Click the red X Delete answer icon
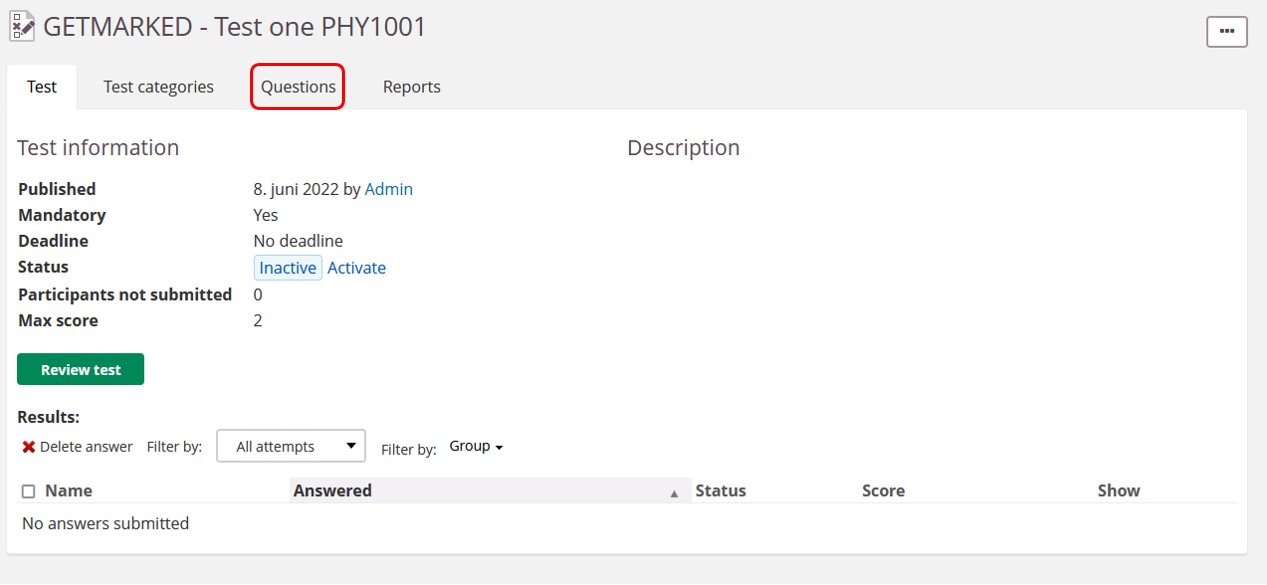 click(x=29, y=447)
